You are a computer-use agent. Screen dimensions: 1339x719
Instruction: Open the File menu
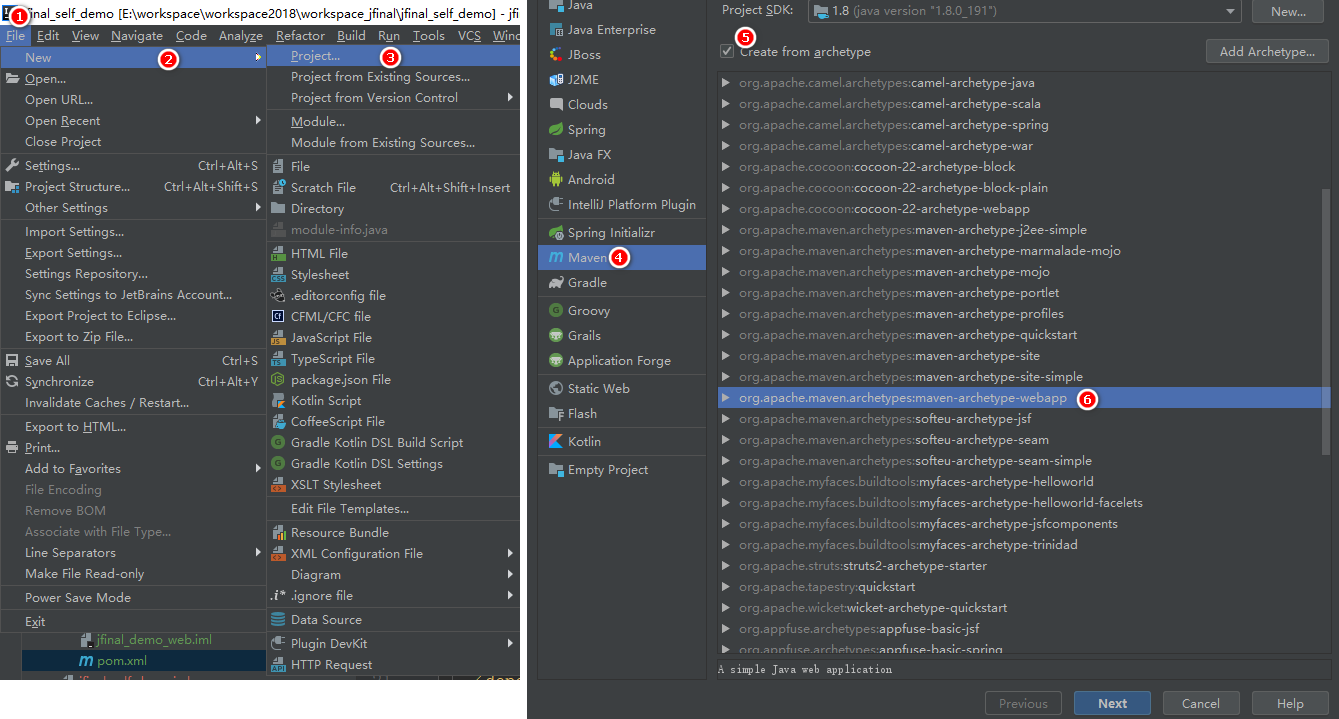[x=15, y=35]
